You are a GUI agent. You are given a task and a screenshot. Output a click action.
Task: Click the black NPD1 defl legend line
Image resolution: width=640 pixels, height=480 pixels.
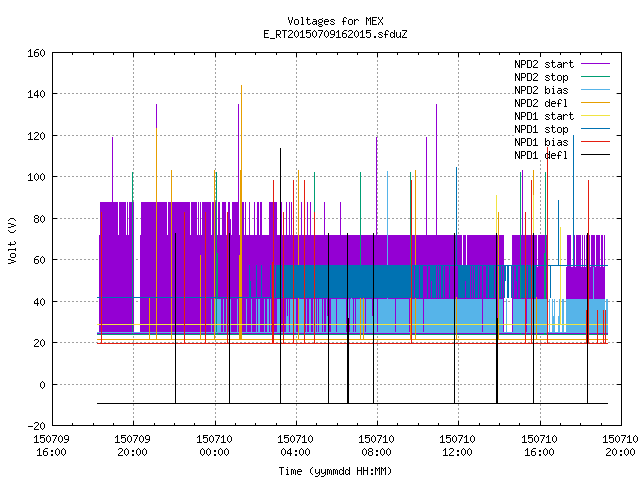tap(595, 155)
